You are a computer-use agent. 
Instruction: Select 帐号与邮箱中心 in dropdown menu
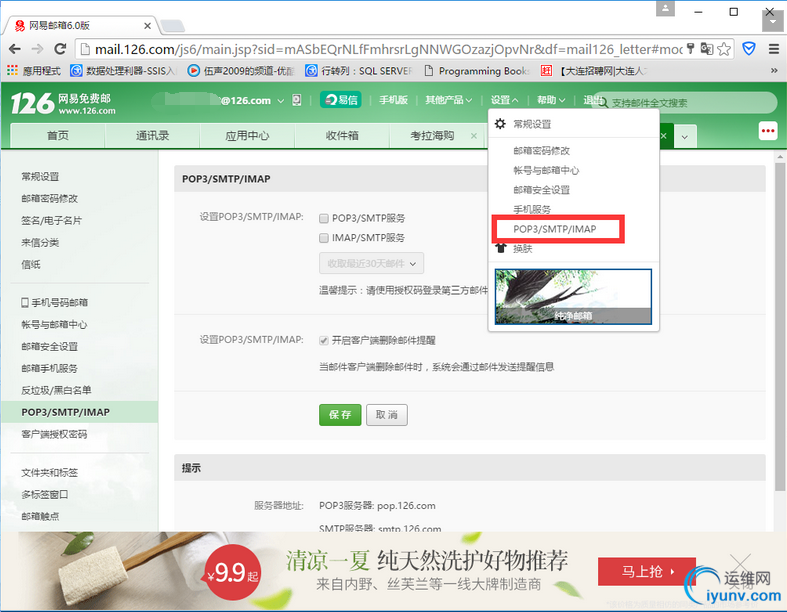point(546,170)
